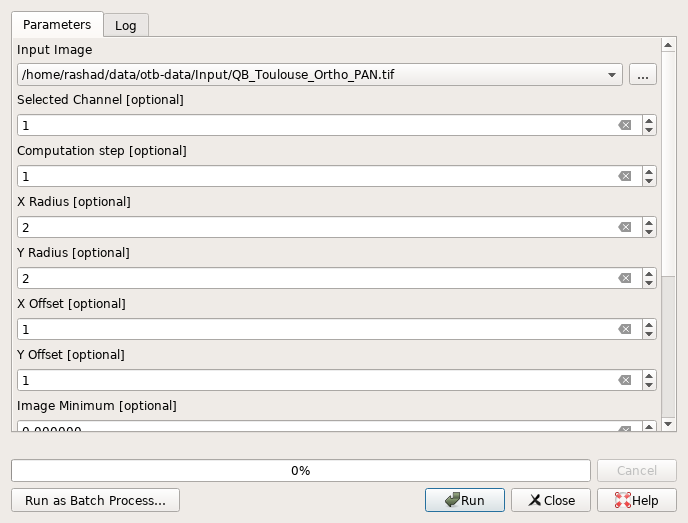Image resolution: width=688 pixels, height=523 pixels.
Task: Open the Help documentation
Action: point(637,500)
